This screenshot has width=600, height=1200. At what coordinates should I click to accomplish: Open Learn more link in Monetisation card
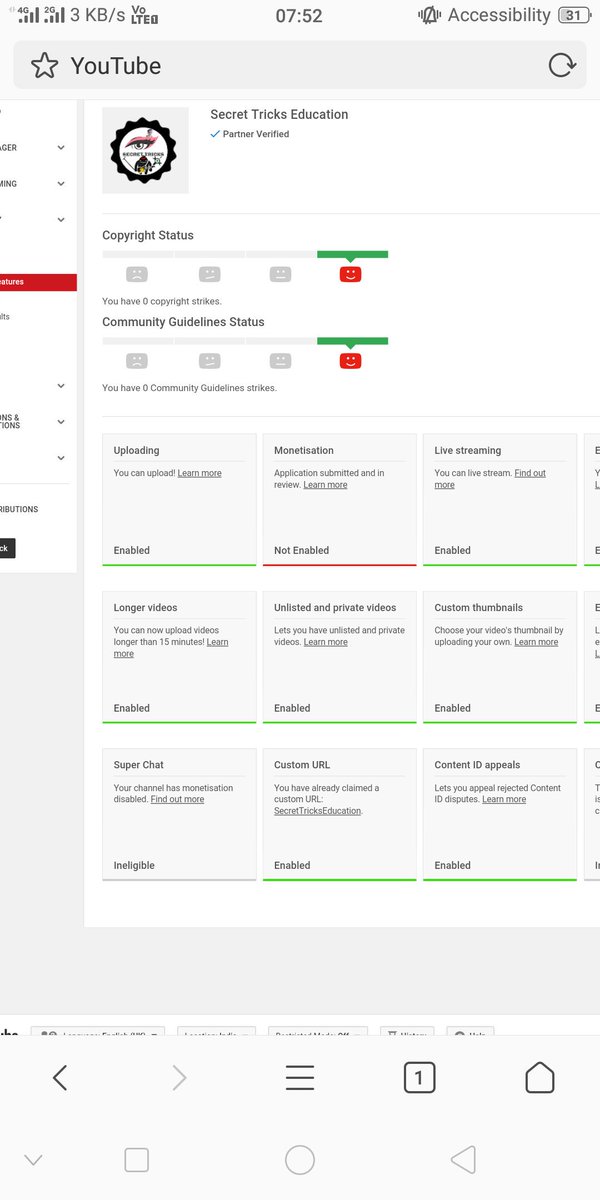(x=325, y=485)
